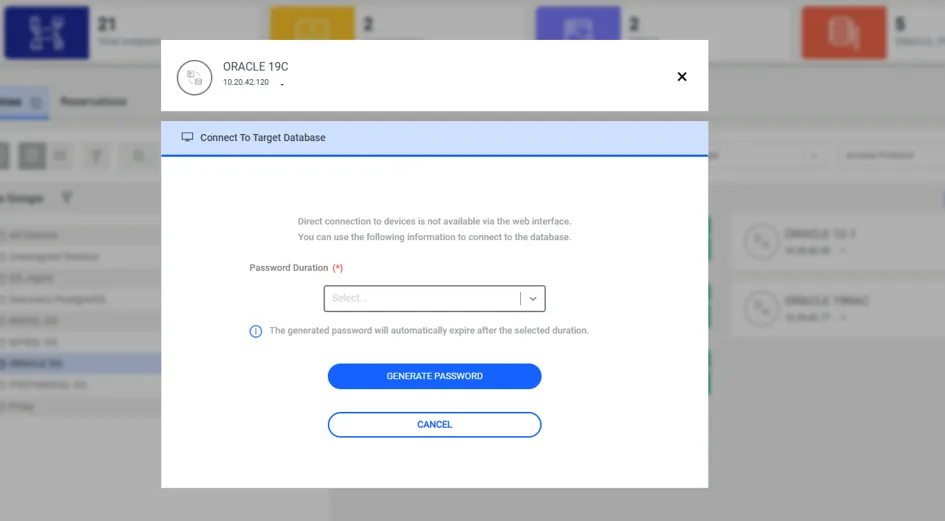The width and height of the screenshot is (945, 521).
Task: Close the ORACLE 19C dialog
Action: (x=682, y=77)
